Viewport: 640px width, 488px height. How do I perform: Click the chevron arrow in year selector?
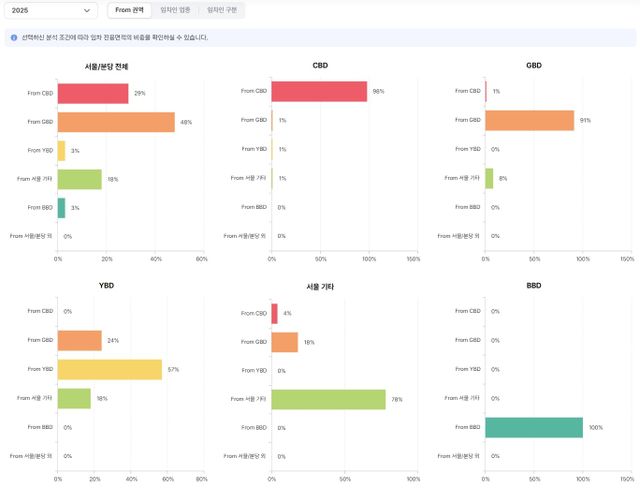coord(87,10)
